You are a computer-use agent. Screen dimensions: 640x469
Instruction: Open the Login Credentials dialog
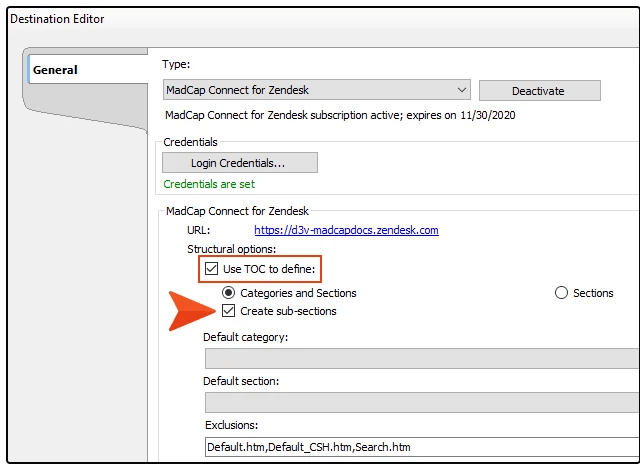(x=240, y=163)
